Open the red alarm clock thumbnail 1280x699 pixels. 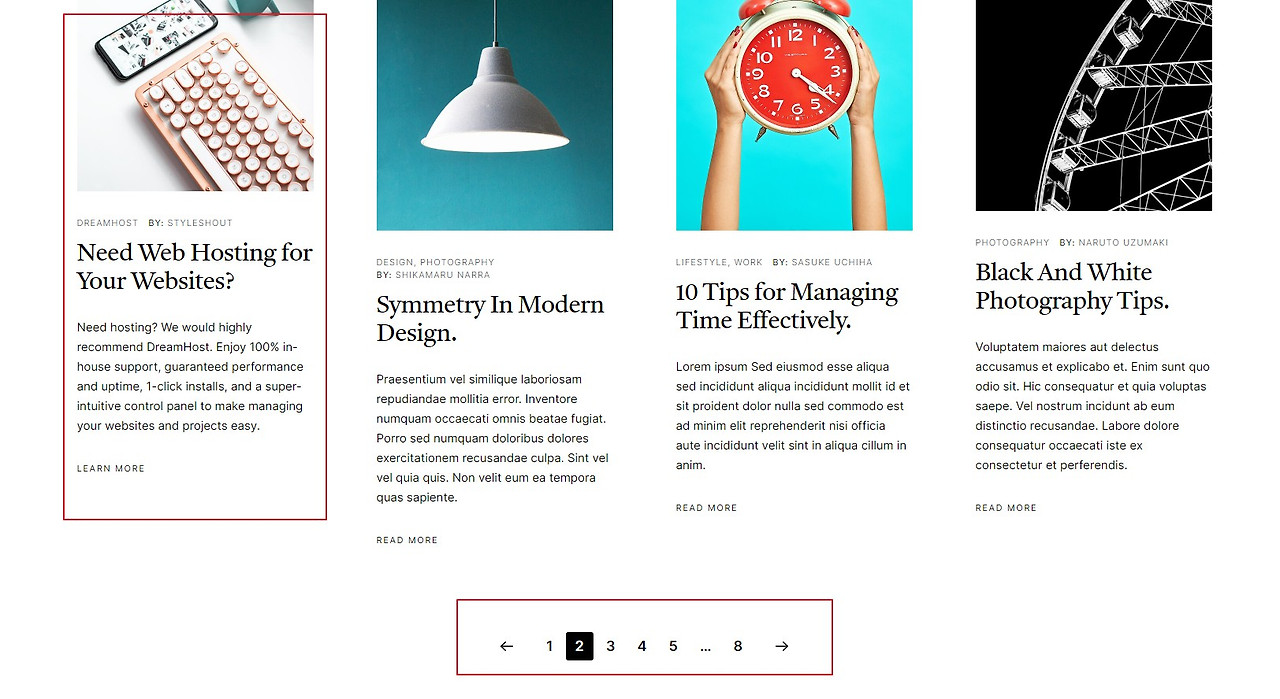tap(794, 115)
